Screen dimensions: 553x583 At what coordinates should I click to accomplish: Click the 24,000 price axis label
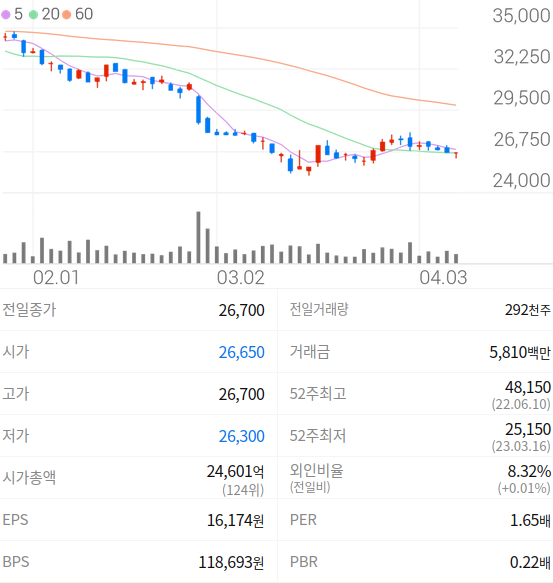click(521, 181)
